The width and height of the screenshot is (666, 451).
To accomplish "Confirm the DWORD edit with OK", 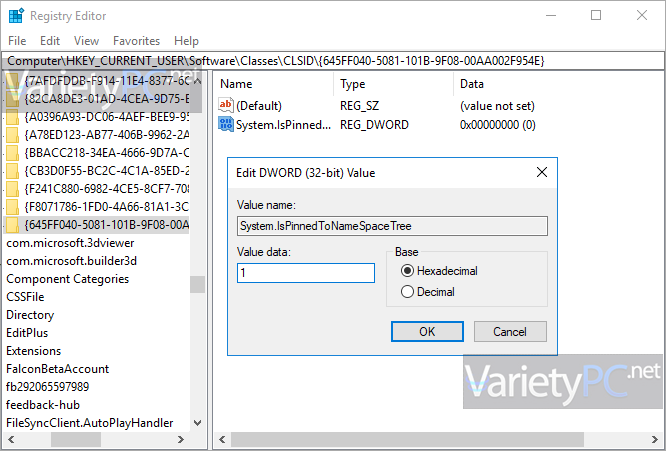I will coord(427,331).
